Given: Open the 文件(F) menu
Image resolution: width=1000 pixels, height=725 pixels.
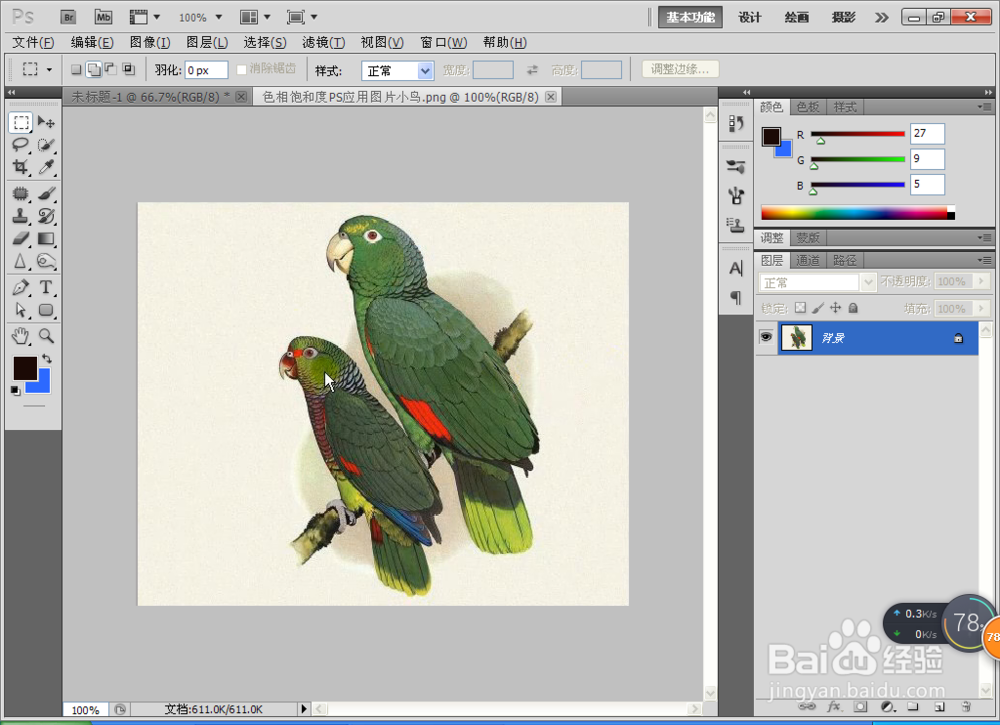Looking at the screenshot, I should tap(33, 43).
